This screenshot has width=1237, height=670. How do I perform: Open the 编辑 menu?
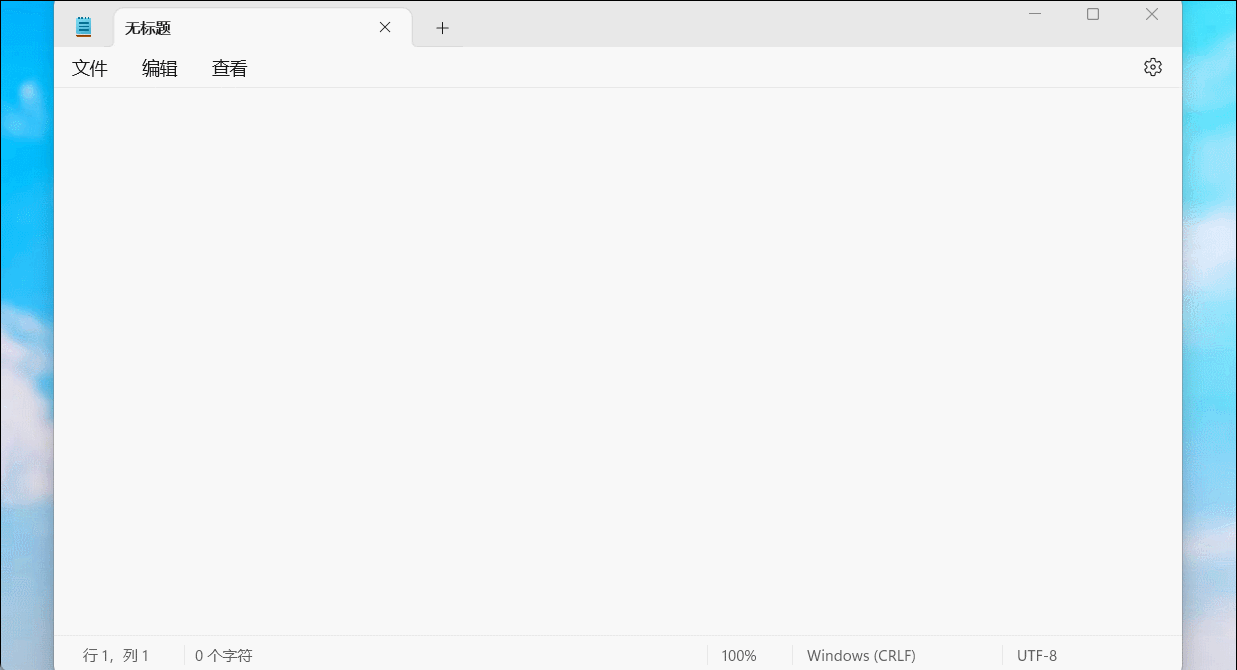[160, 68]
